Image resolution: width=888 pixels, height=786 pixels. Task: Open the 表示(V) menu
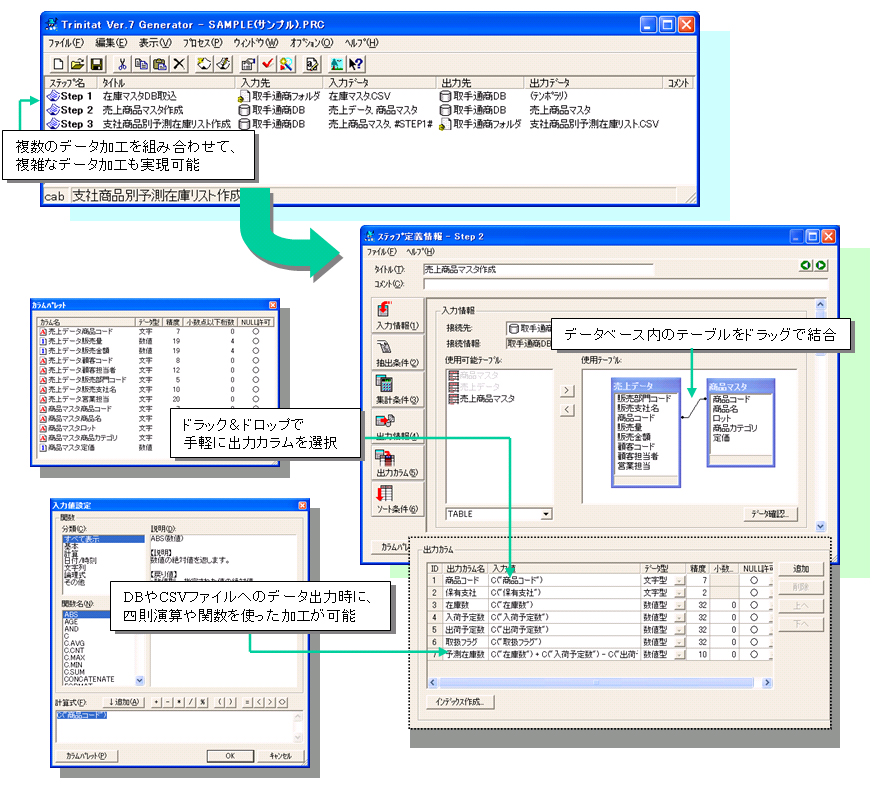coord(155,43)
